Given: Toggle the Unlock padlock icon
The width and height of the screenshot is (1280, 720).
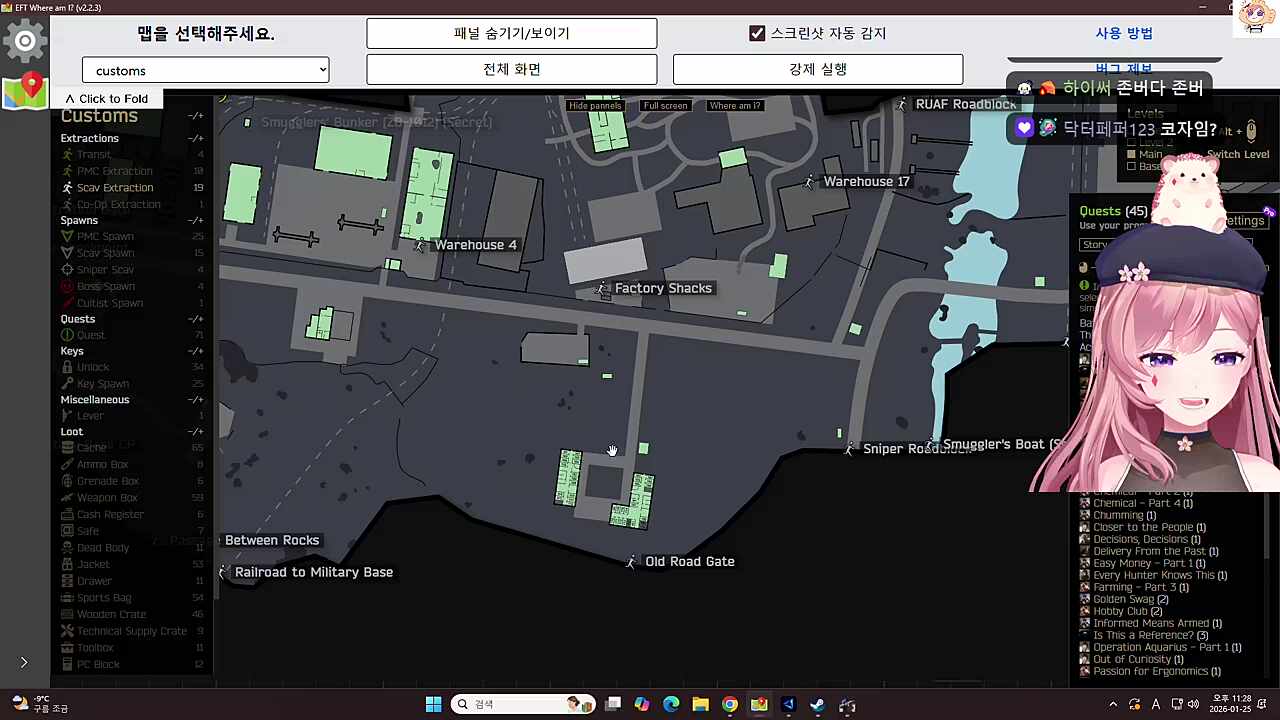Looking at the screenshot, I should point(67,367).
